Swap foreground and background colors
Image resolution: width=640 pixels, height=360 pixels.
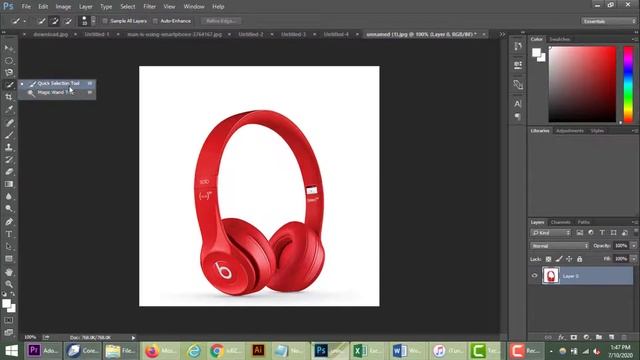click(13, 294)
